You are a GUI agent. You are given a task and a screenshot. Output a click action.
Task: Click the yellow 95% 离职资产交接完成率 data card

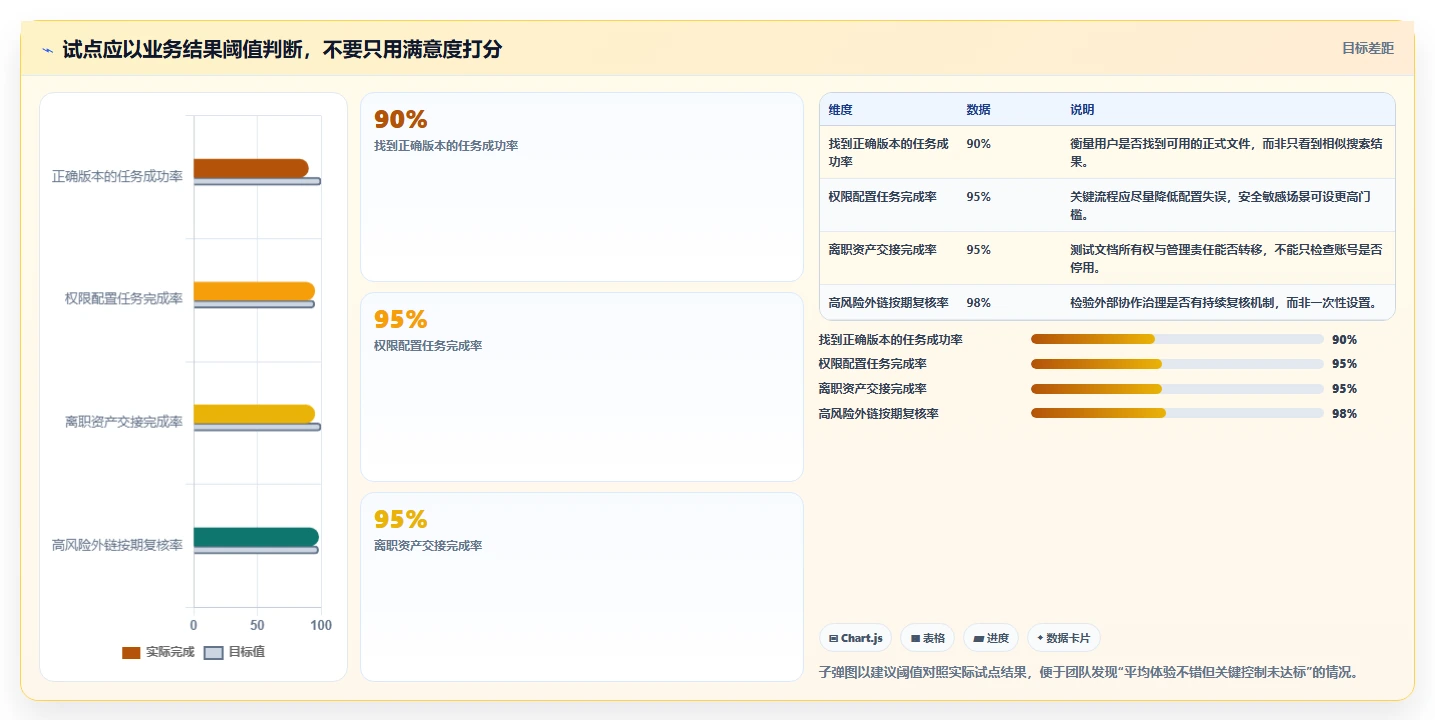pyautogui.click(x=582, y=587)
